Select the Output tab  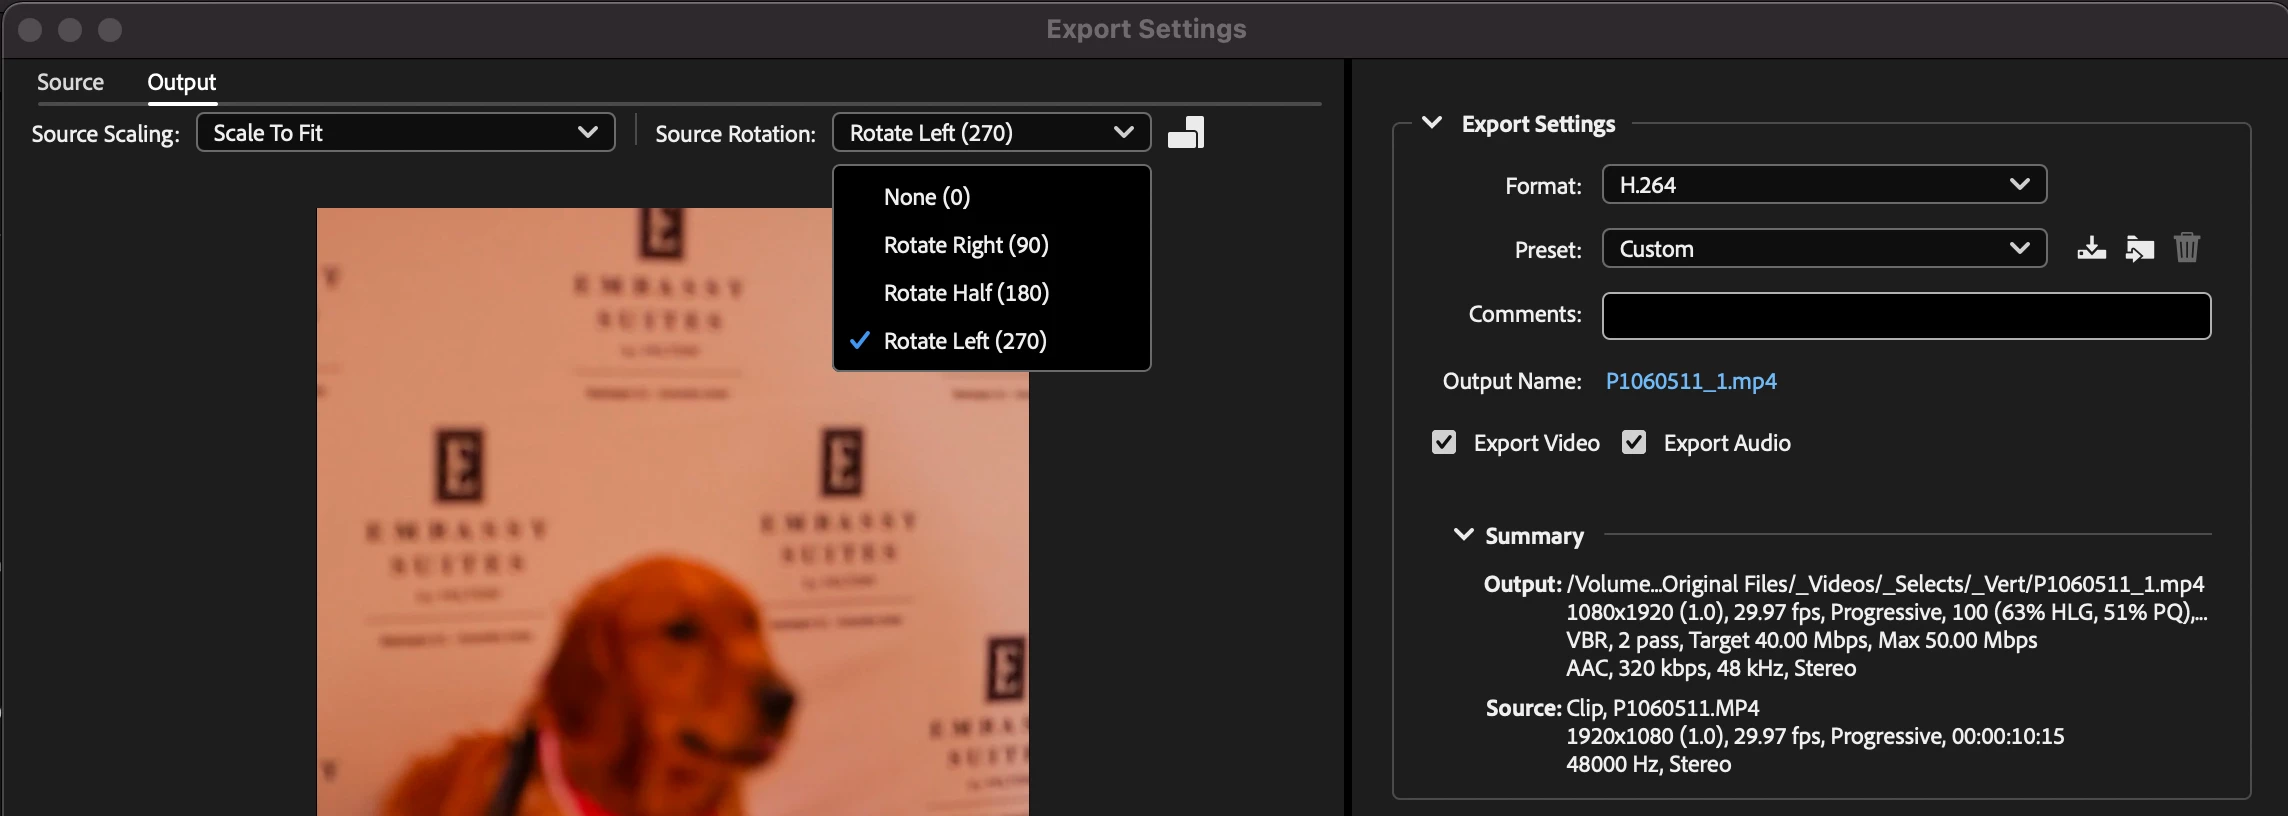tap(181, 82)
